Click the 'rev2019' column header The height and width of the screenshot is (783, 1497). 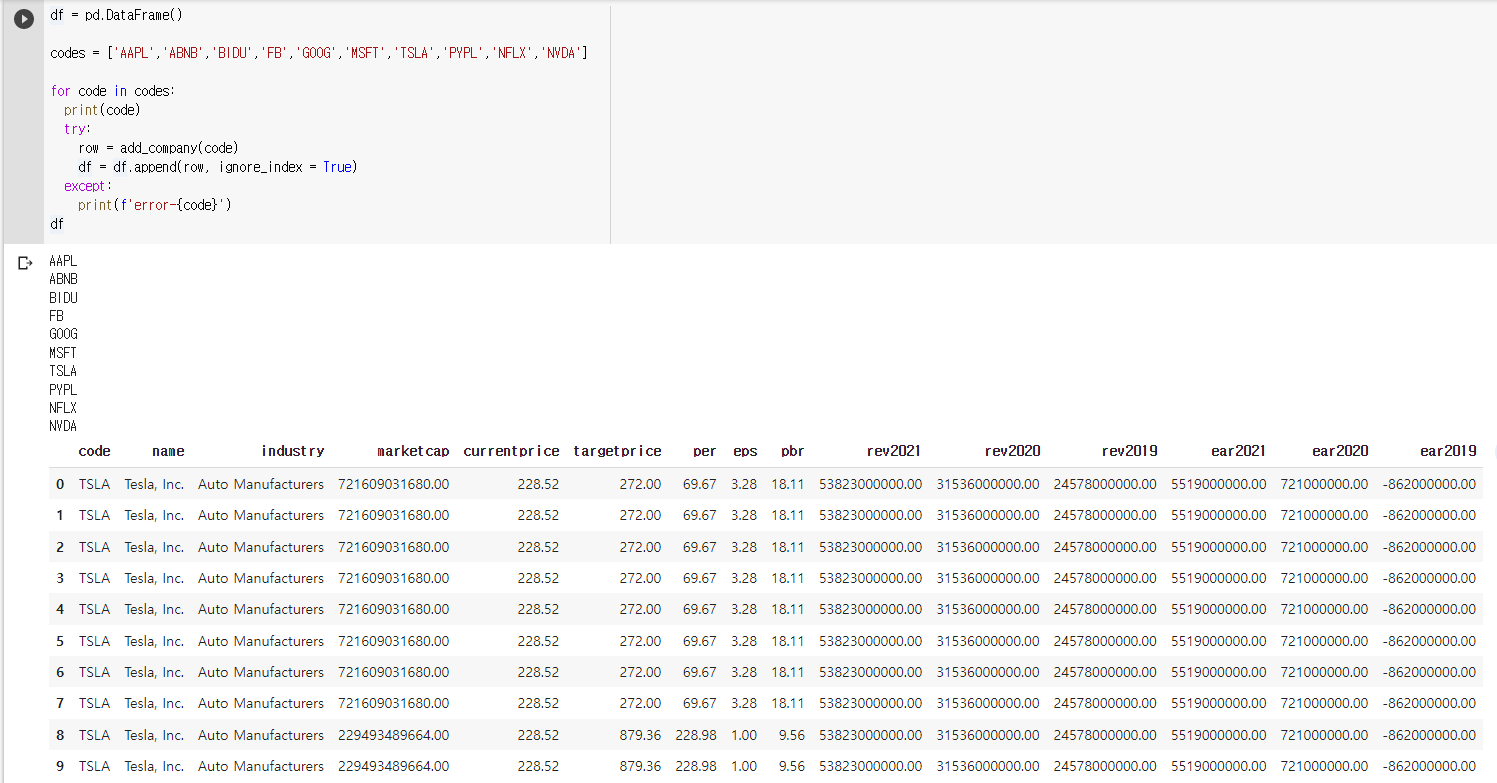(x=1129, y=451)
